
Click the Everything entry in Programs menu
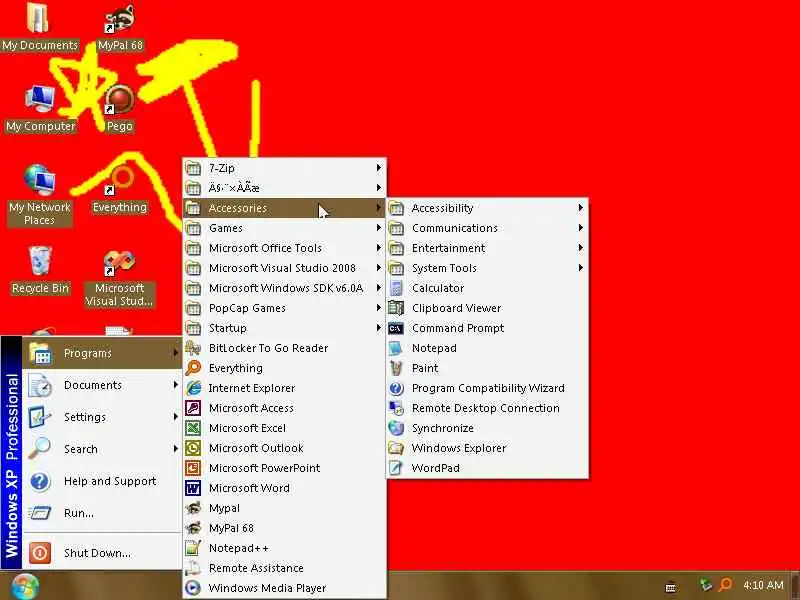(x=284, y=368)
